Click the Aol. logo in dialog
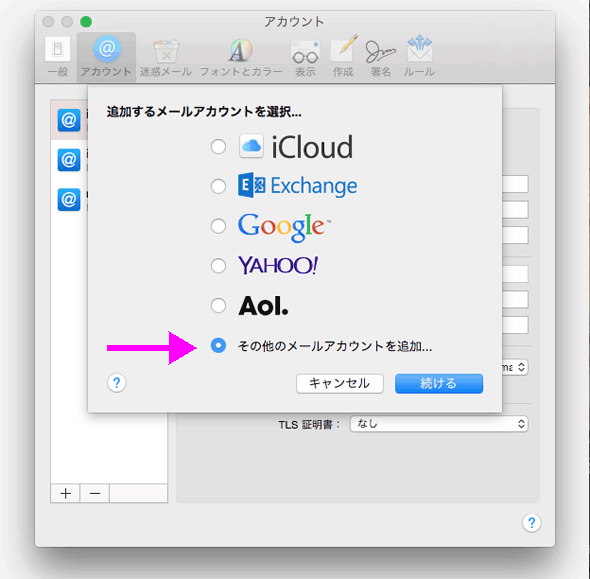The width and height of the screenshot is (590, 579). point(263,305)
